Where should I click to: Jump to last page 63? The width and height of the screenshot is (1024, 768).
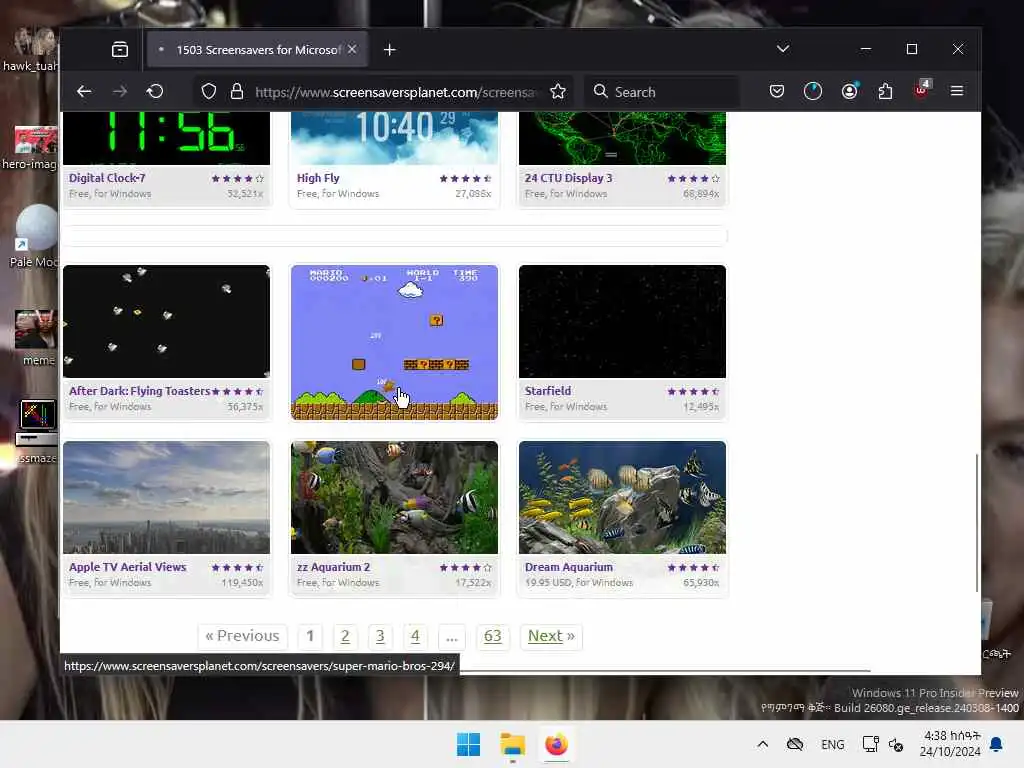(492, 636)
